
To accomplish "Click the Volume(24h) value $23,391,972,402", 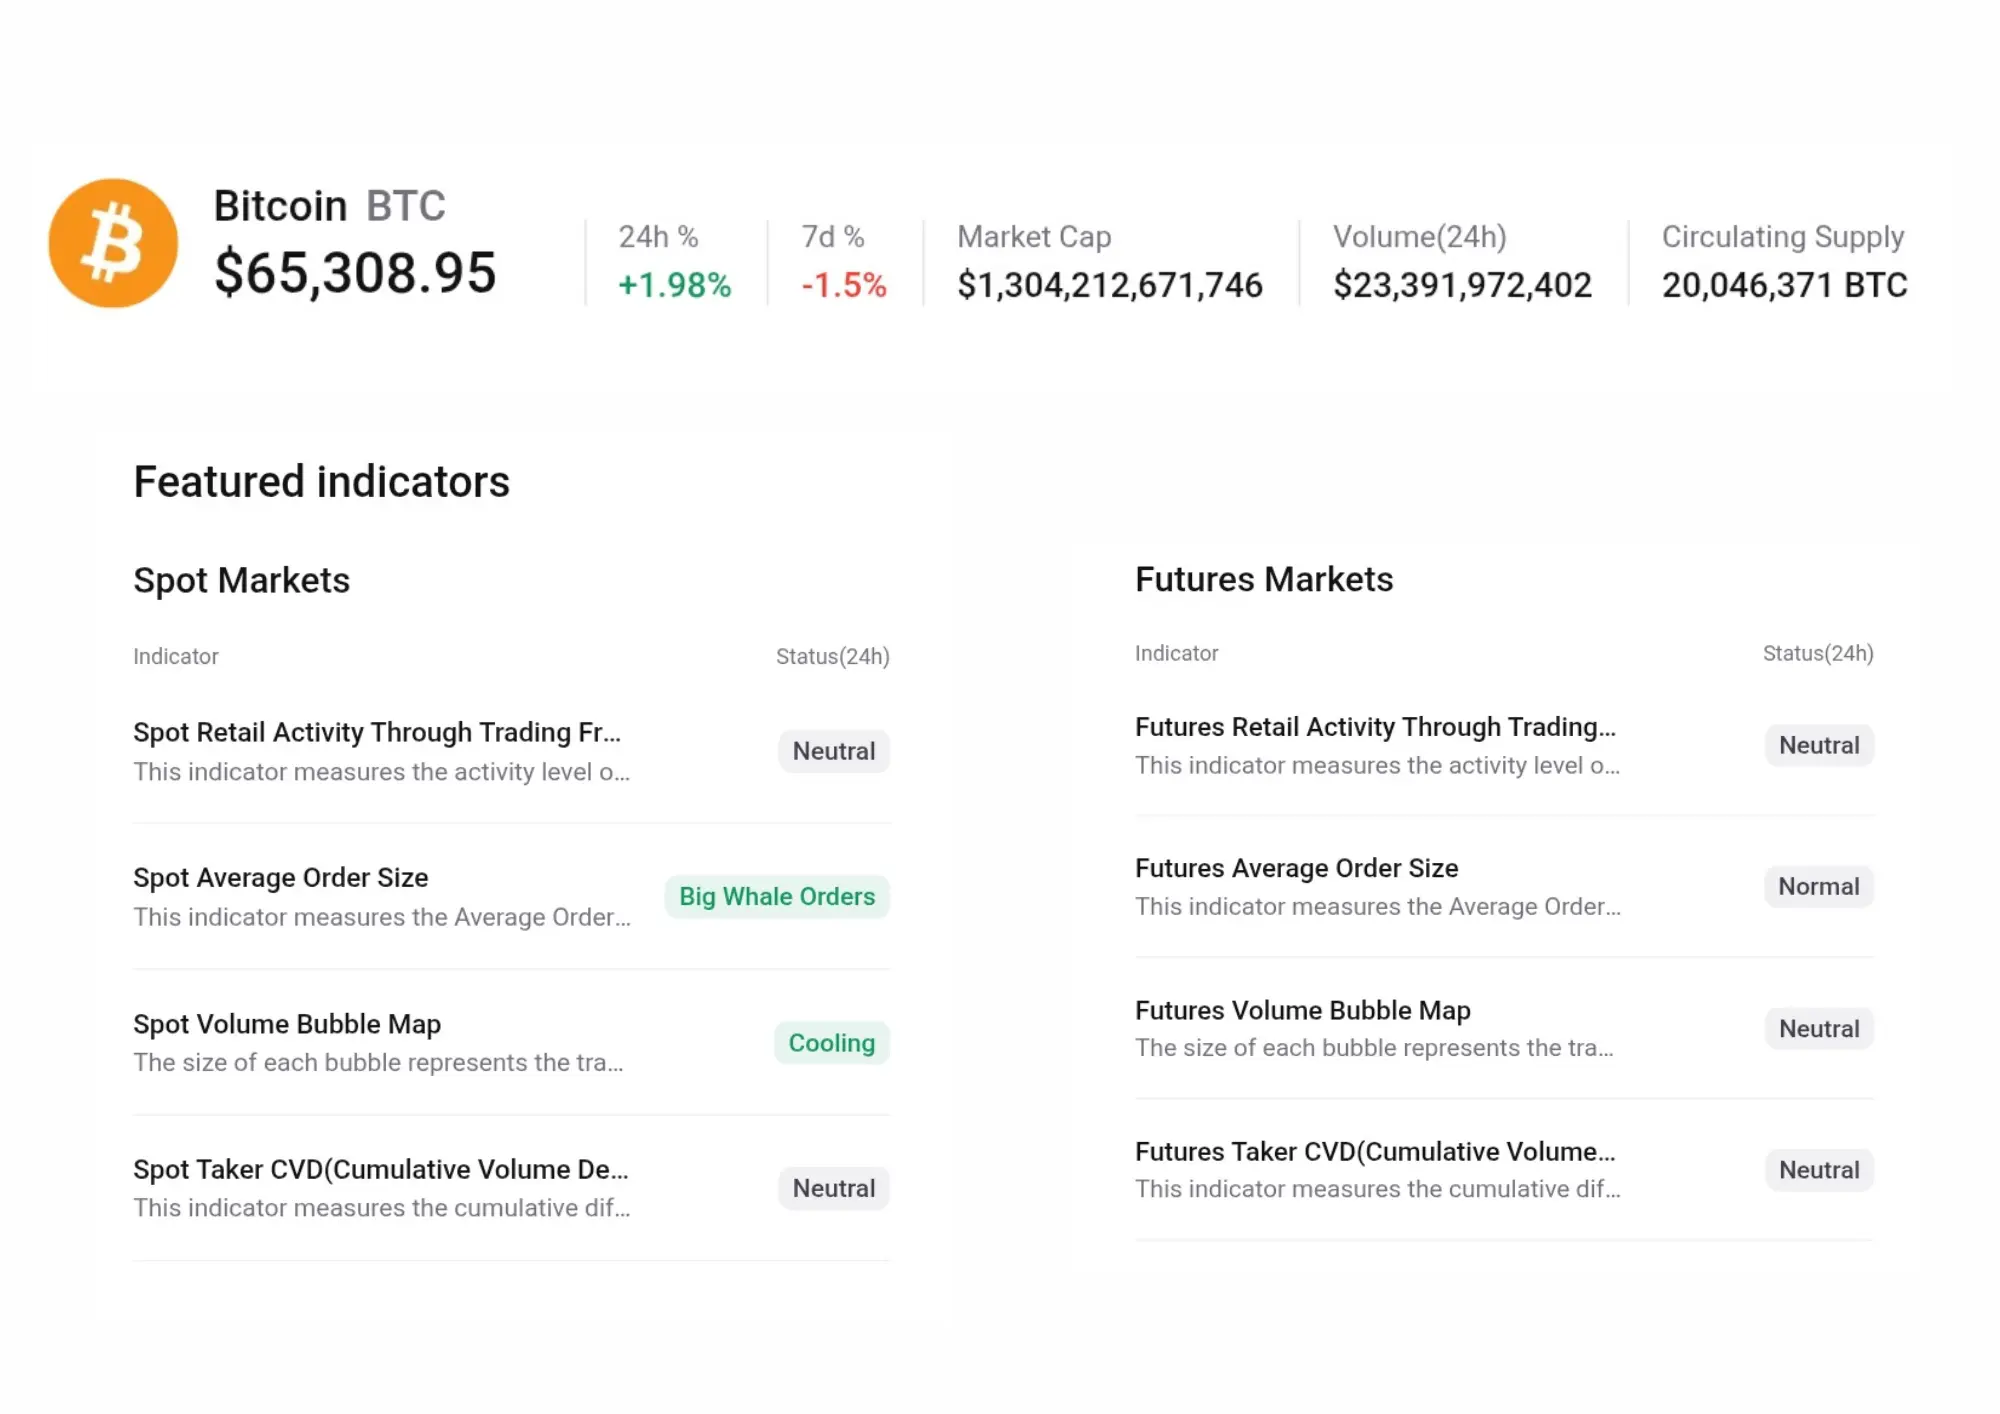I will 1462,285.
